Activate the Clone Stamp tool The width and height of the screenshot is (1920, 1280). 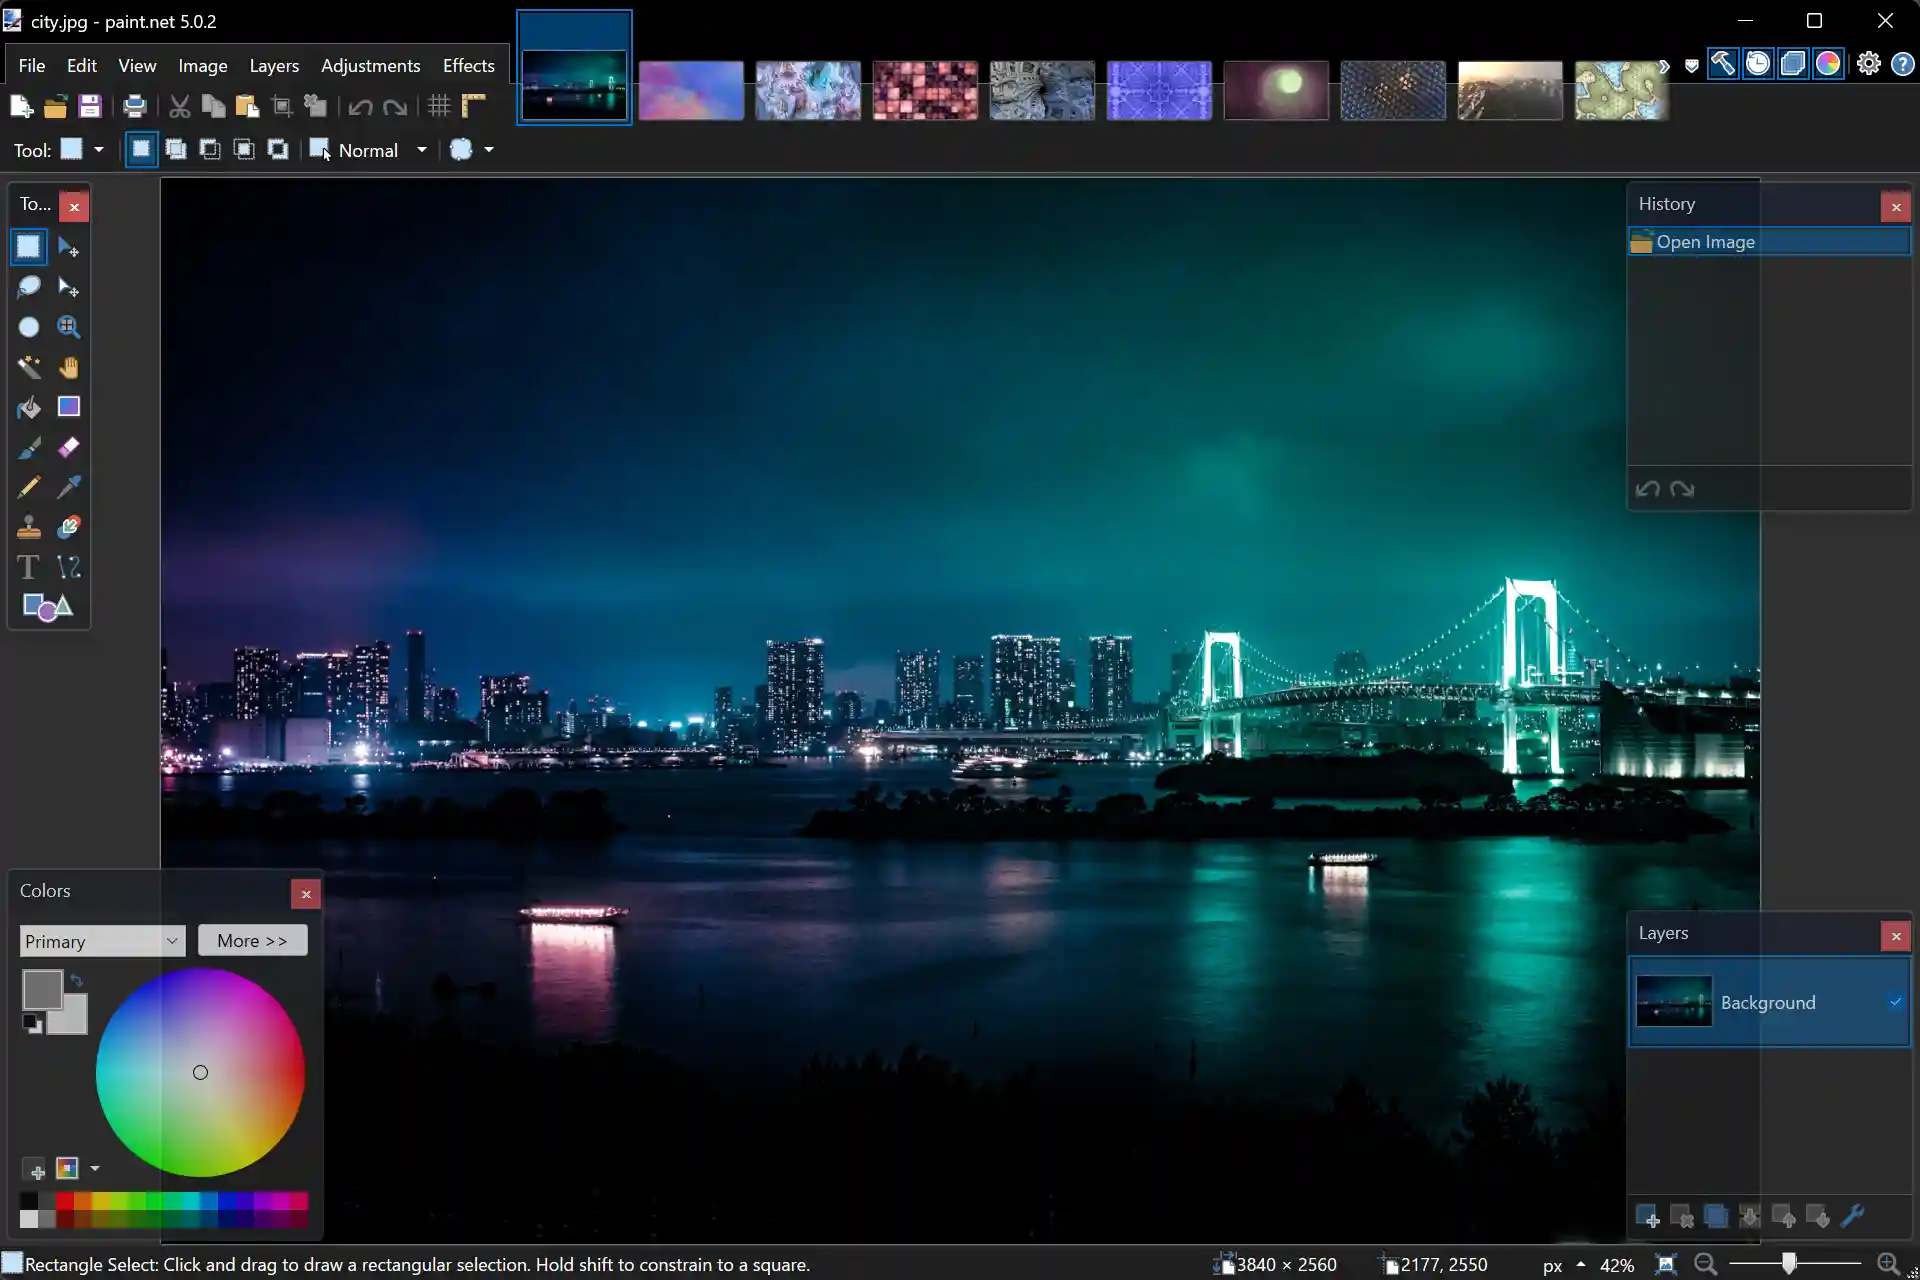29,527
